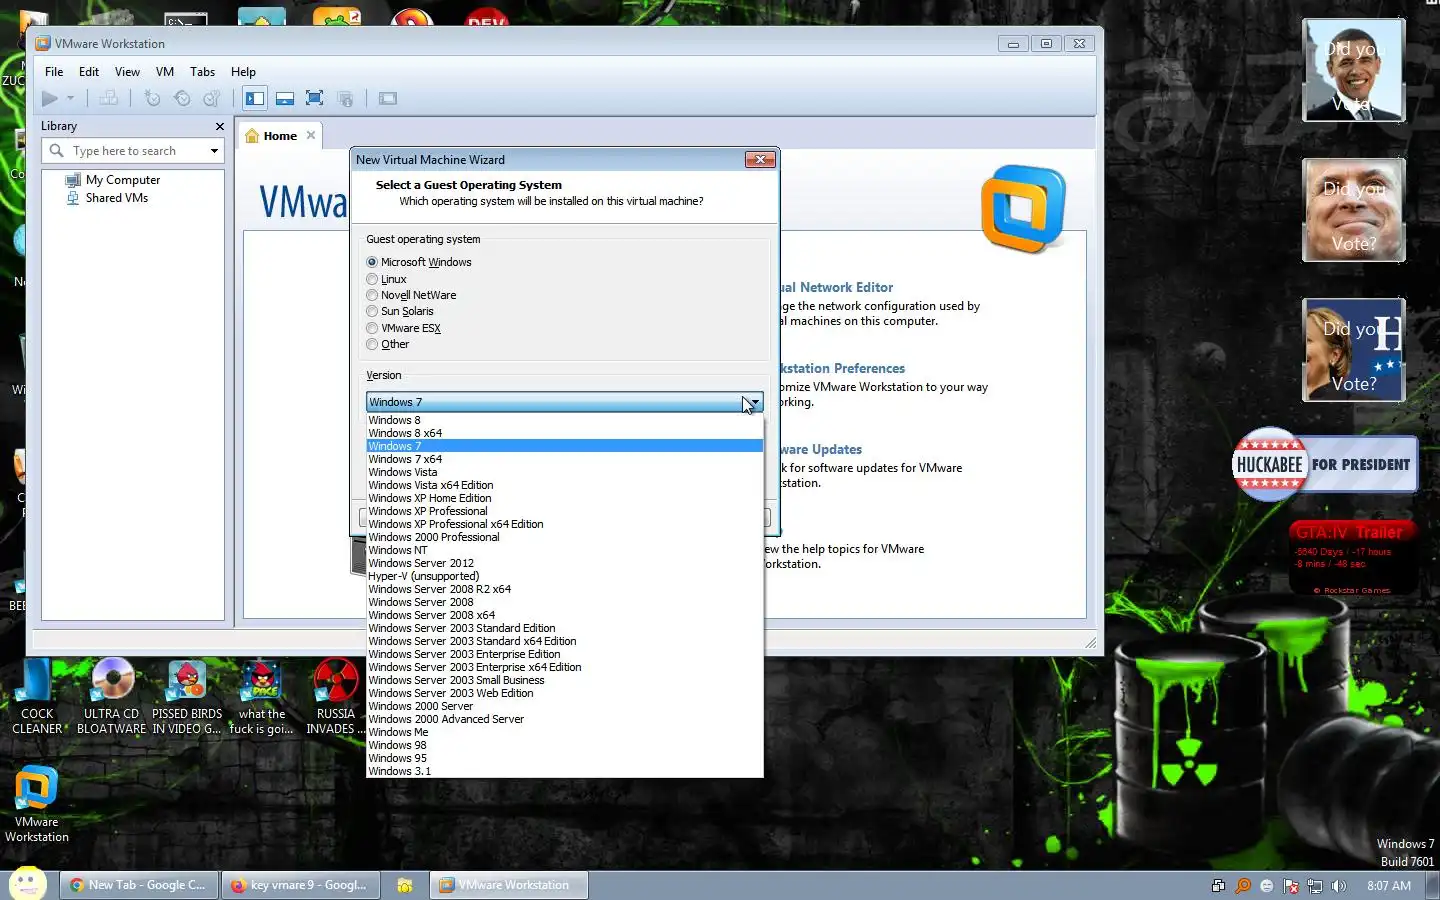Open the Help menu
Viewport: 1440px width, 900px height.
click(243, 72)
